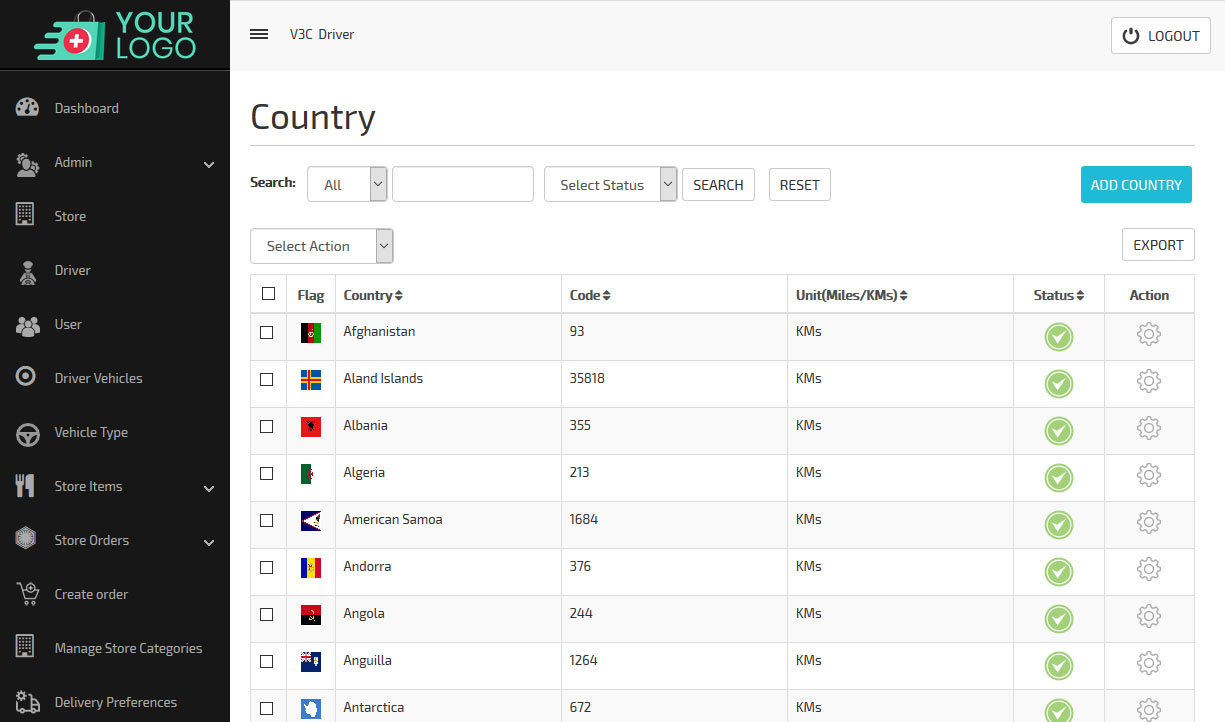The width and height of the screenshot is (1225, 722).
Task: Click the LOGOUT button
Action: (1161, 36)
